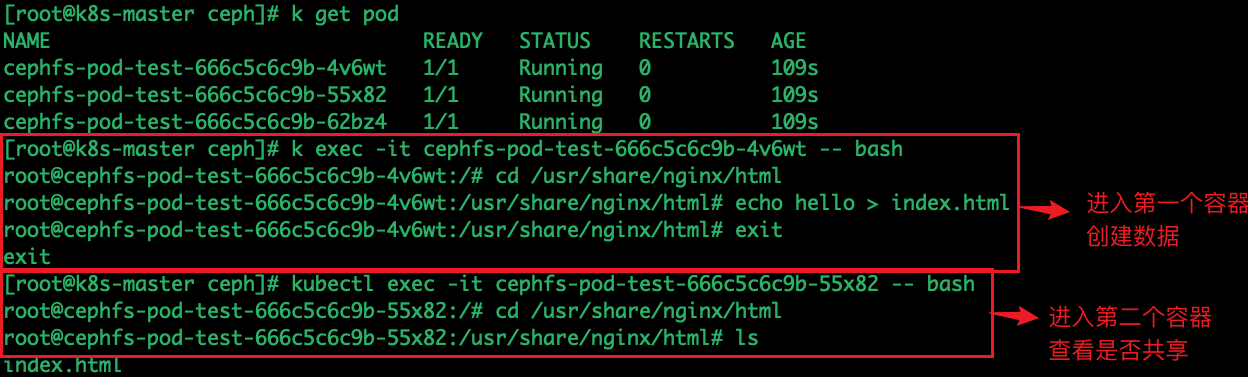Click the 'kubectl exec -it' command for pod 55x82
The height and width of the screenshot is (377, 1248).
[x=633, y=284]
